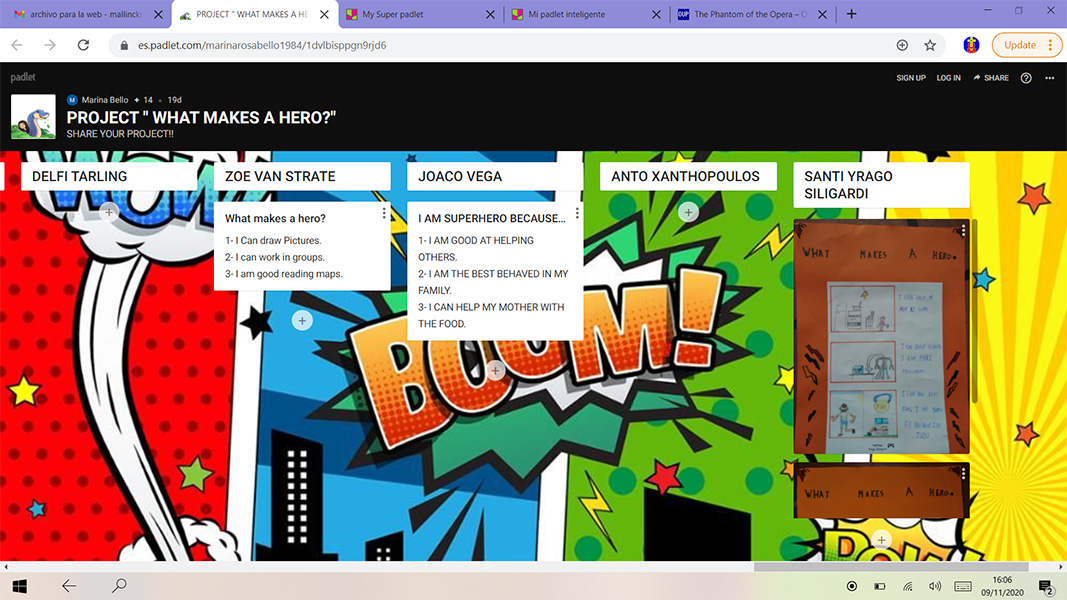Switch to 'The Phantom of the Opera' tab
Viewport: 1067px width, 600px height.
(752, 14)
